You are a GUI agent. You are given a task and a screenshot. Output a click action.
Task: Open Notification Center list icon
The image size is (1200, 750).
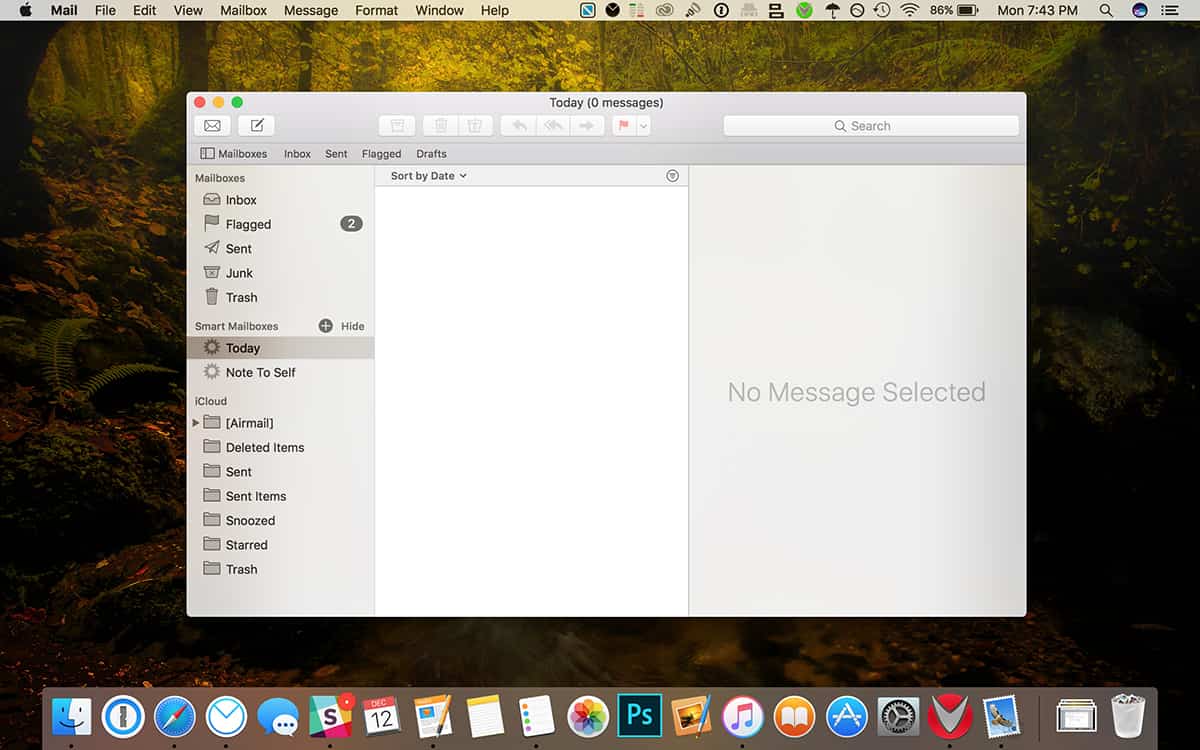(x=1170, y=10)
